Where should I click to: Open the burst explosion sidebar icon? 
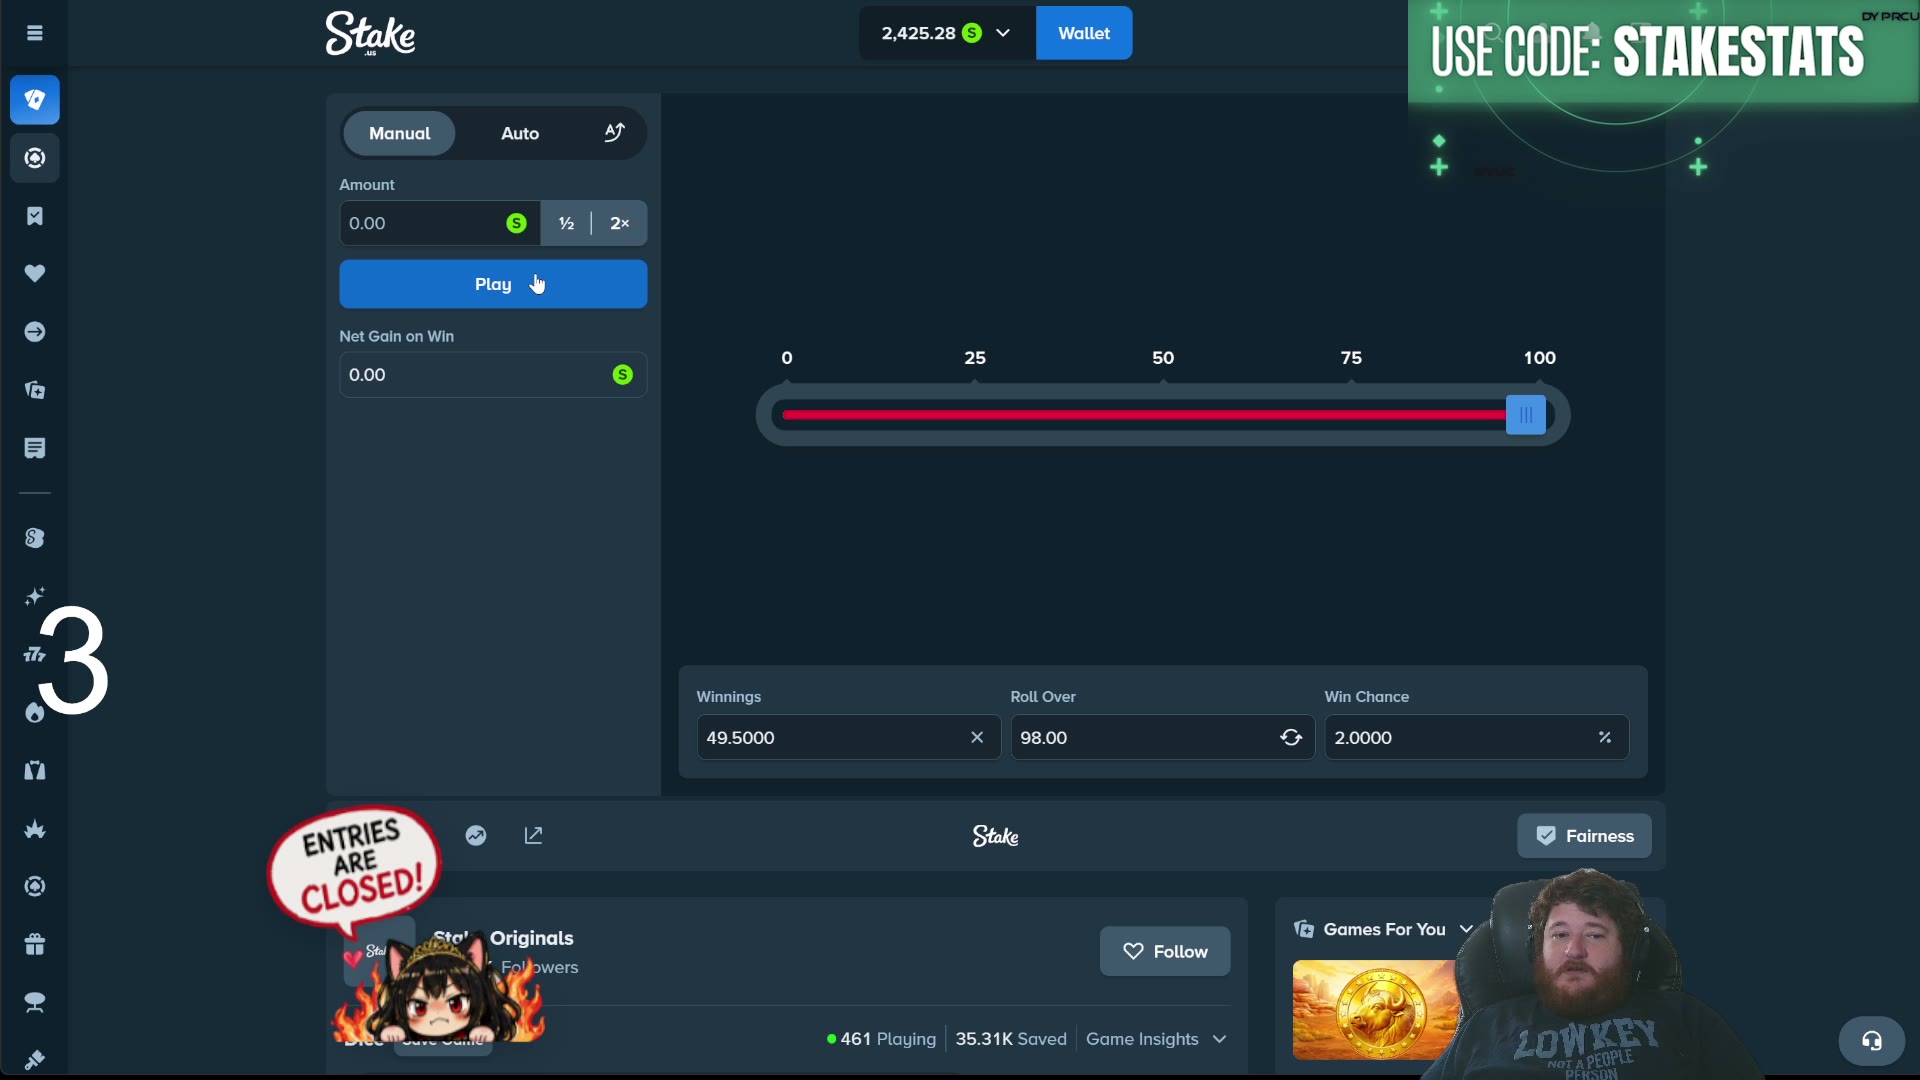click(35, 829)
